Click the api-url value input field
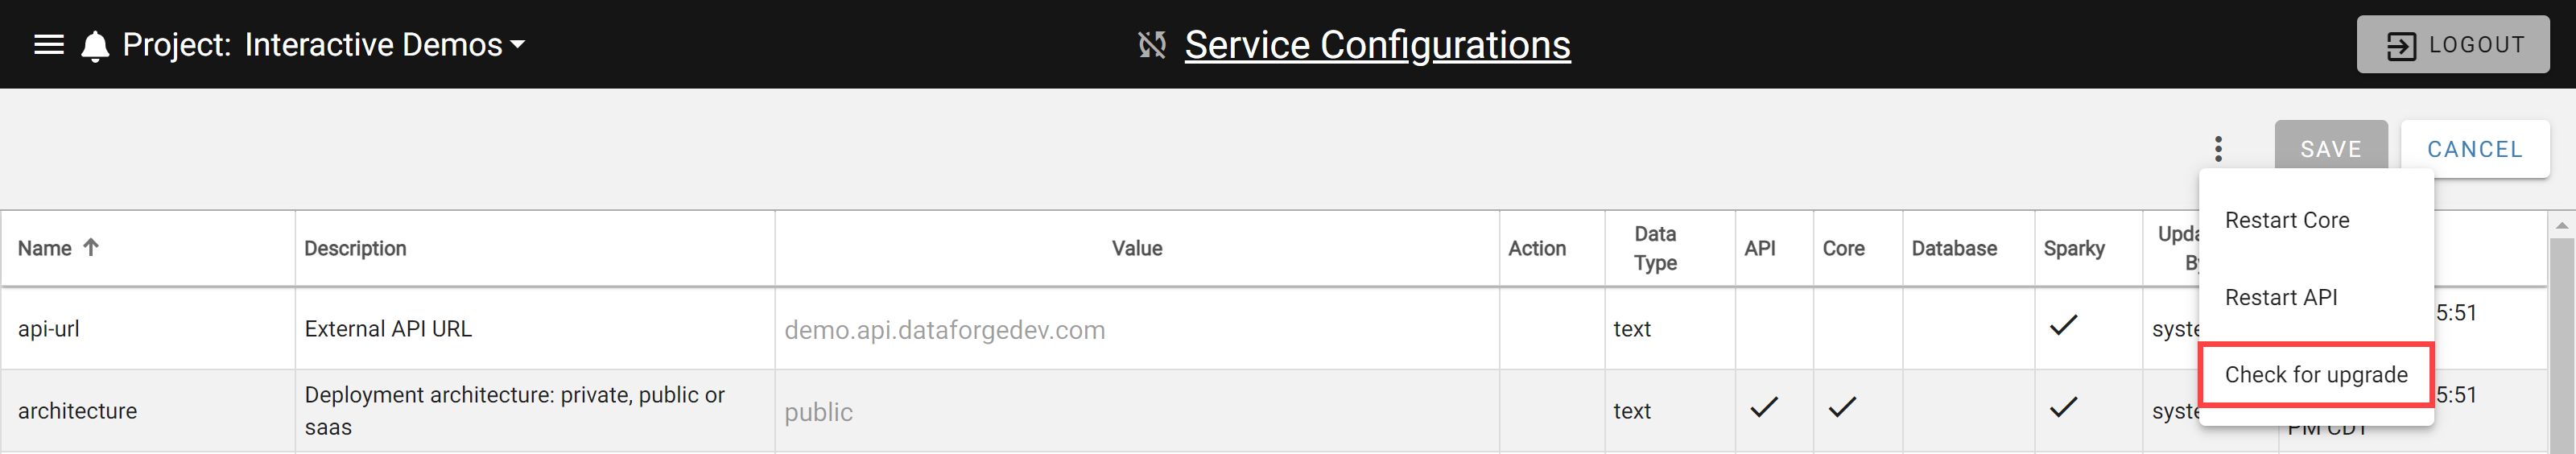The image size is (2576, 454). [x=1136, y=330]
